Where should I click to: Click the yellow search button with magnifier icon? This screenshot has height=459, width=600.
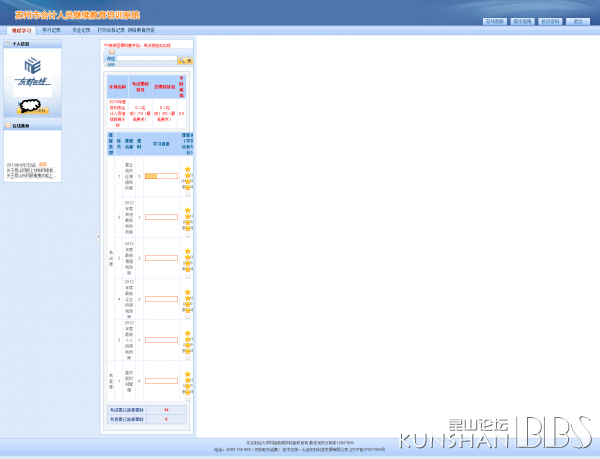pyautogui.click(x=185, y=60)
